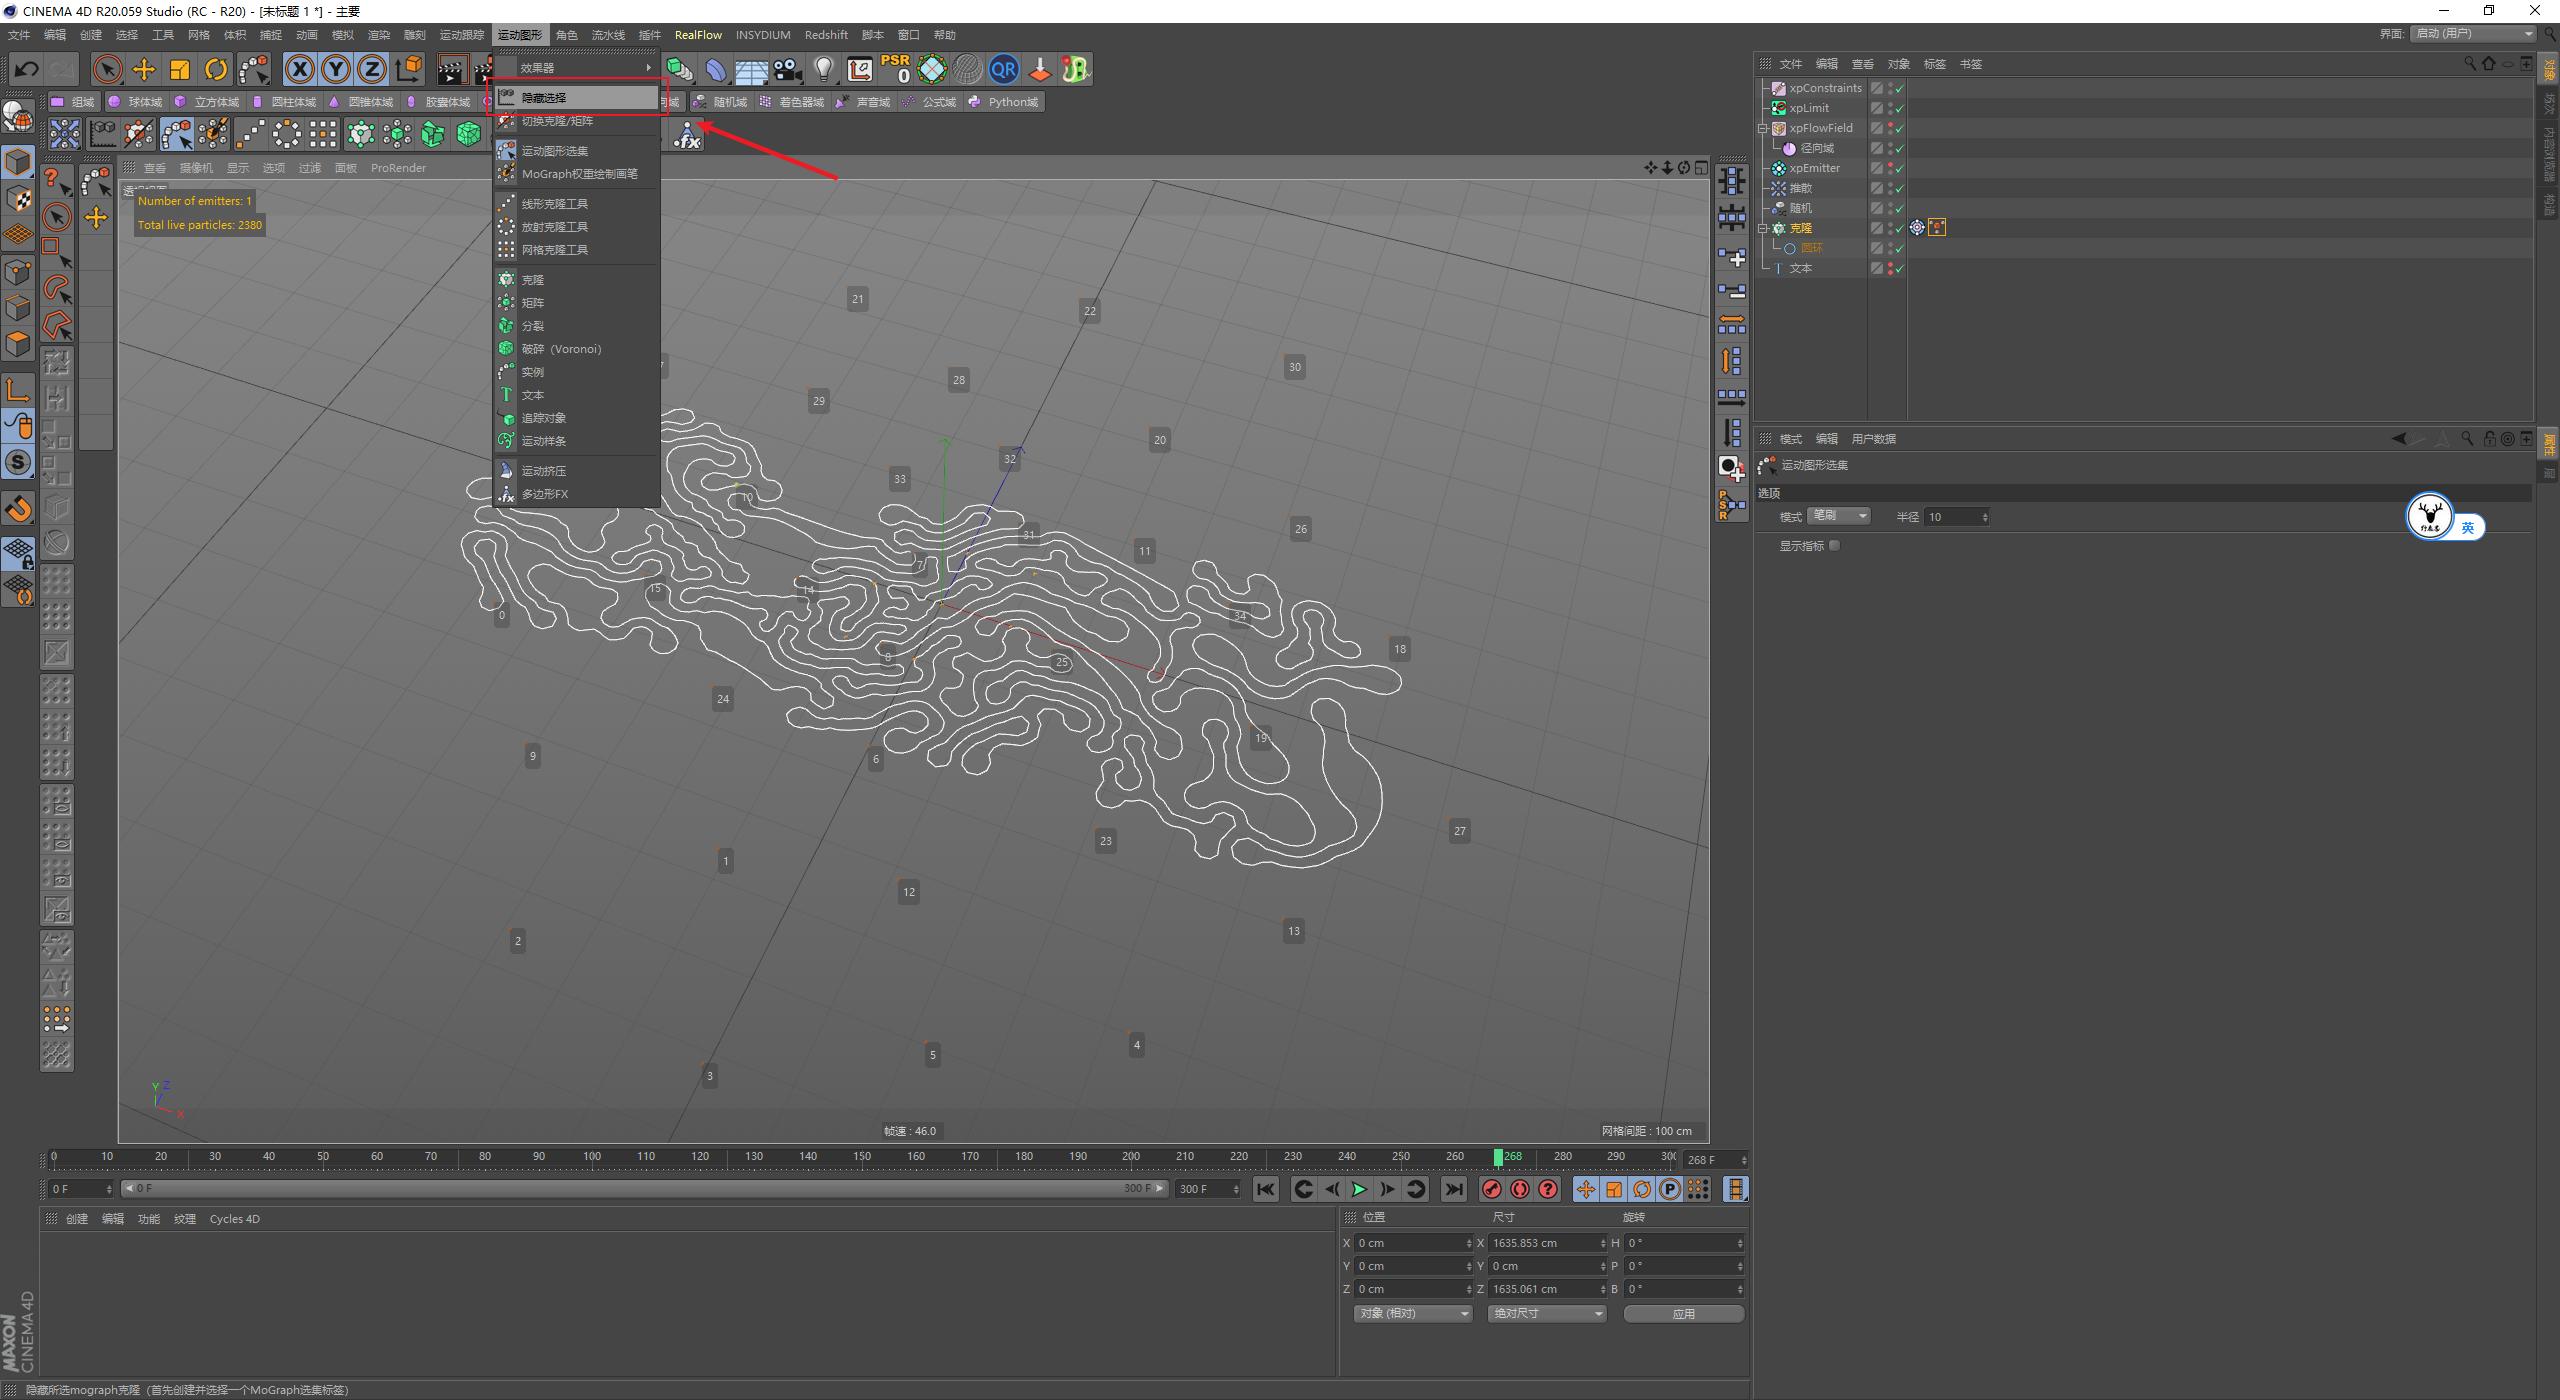This screenshot has height=1400, width=2560.
Task: Open the 模式 dropdown showing 笔刷
Action: coord(1838,515)
